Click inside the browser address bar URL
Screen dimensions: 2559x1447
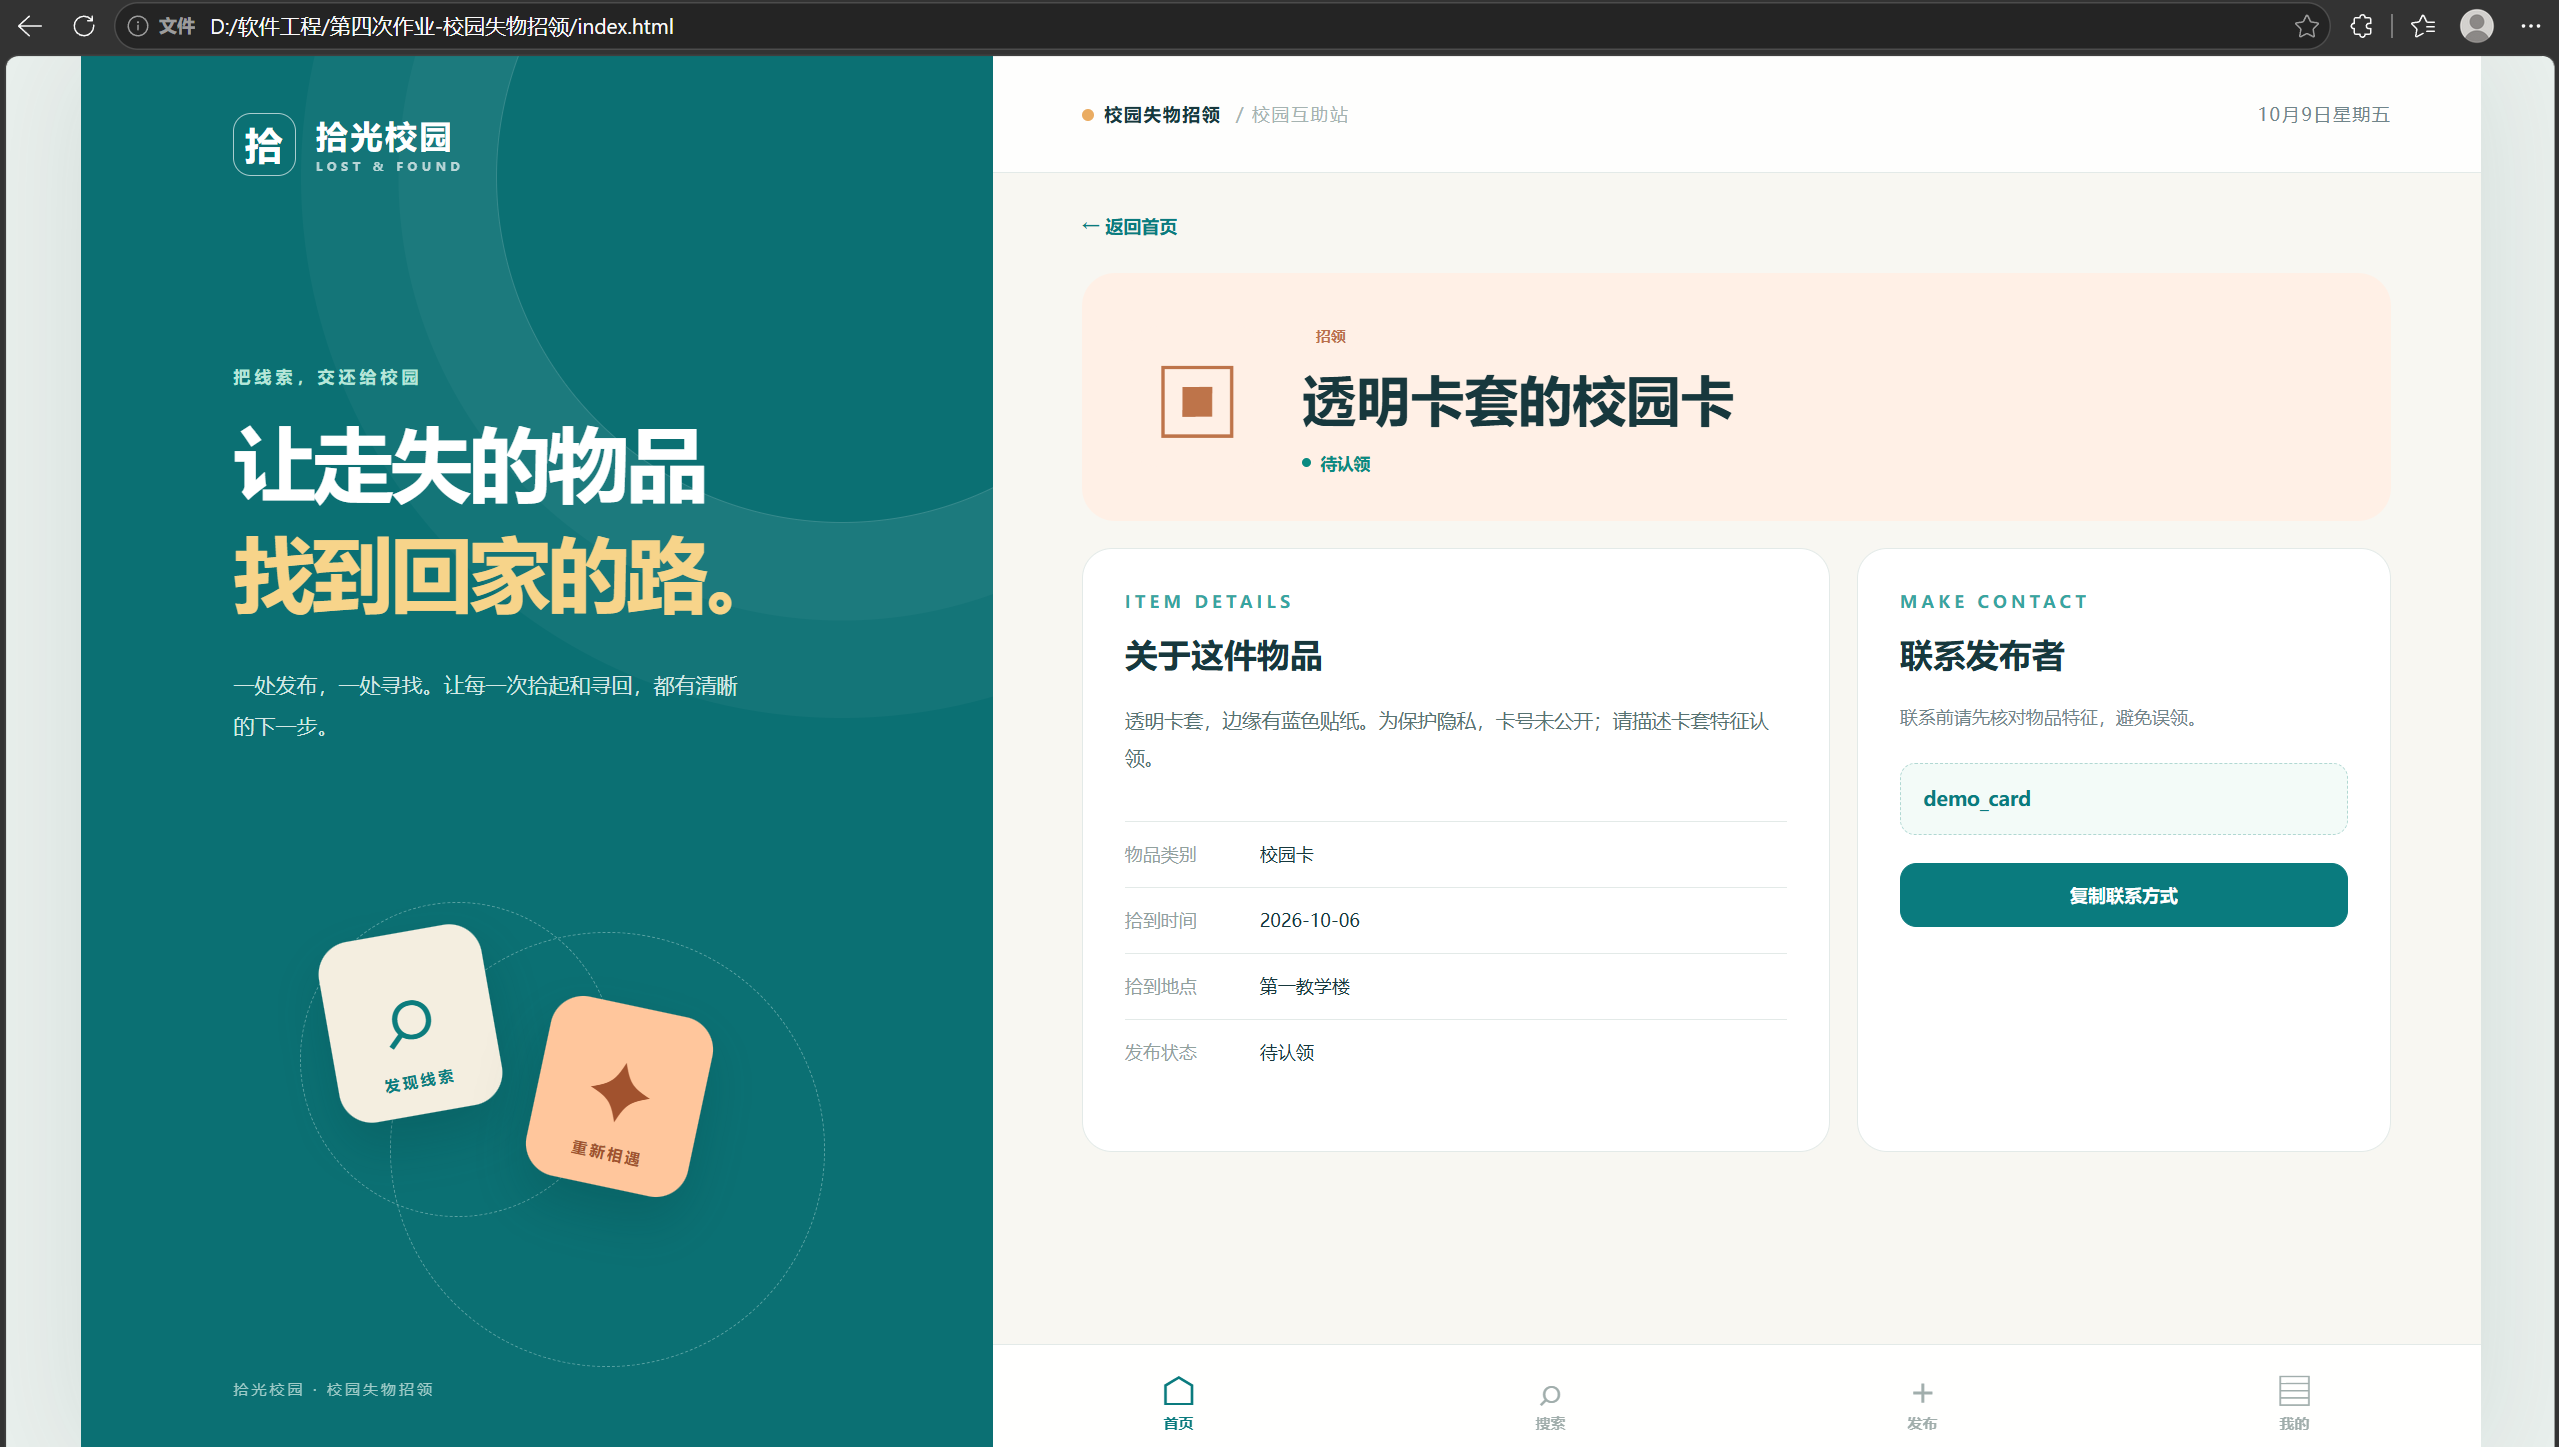(x=442, y=26)
